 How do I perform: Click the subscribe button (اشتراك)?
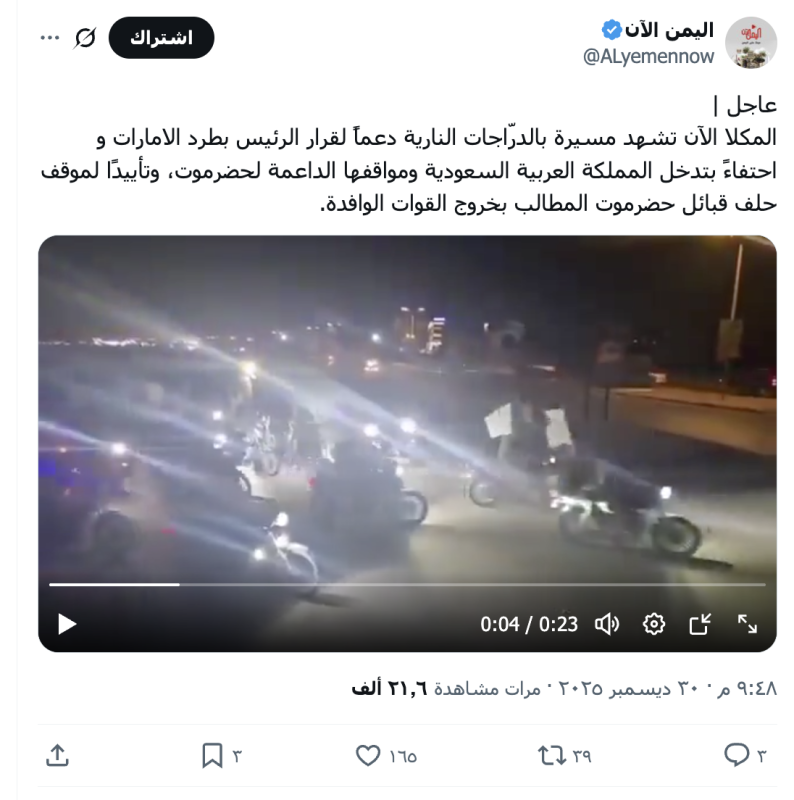click(x=161, y=38)
